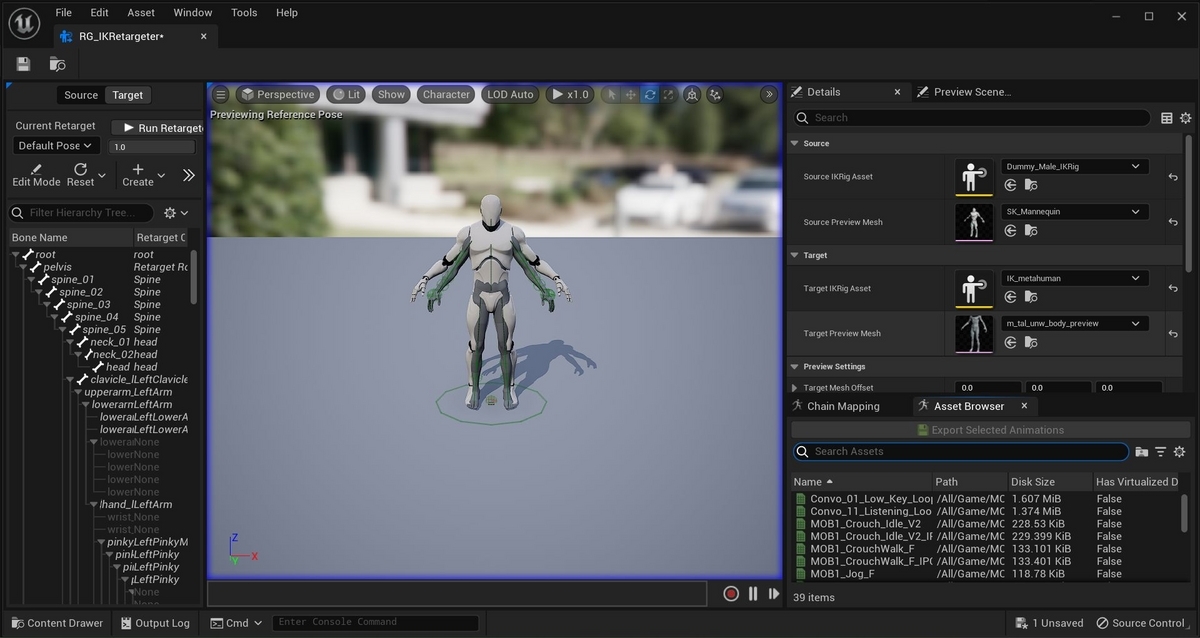Click the surface snapping icon in viewport
This screenshot has height=638, width=1200.
715,95
